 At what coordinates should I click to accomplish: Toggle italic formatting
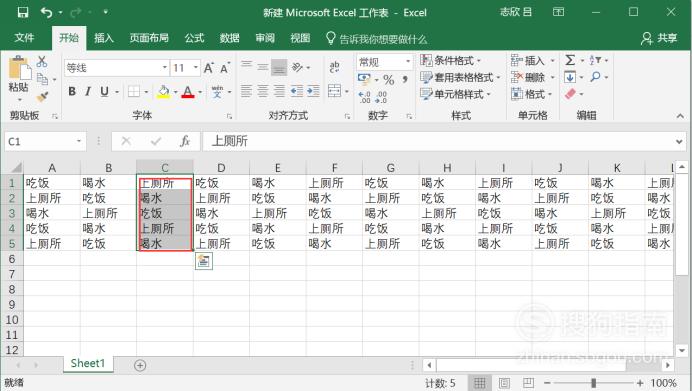[87, 91]
